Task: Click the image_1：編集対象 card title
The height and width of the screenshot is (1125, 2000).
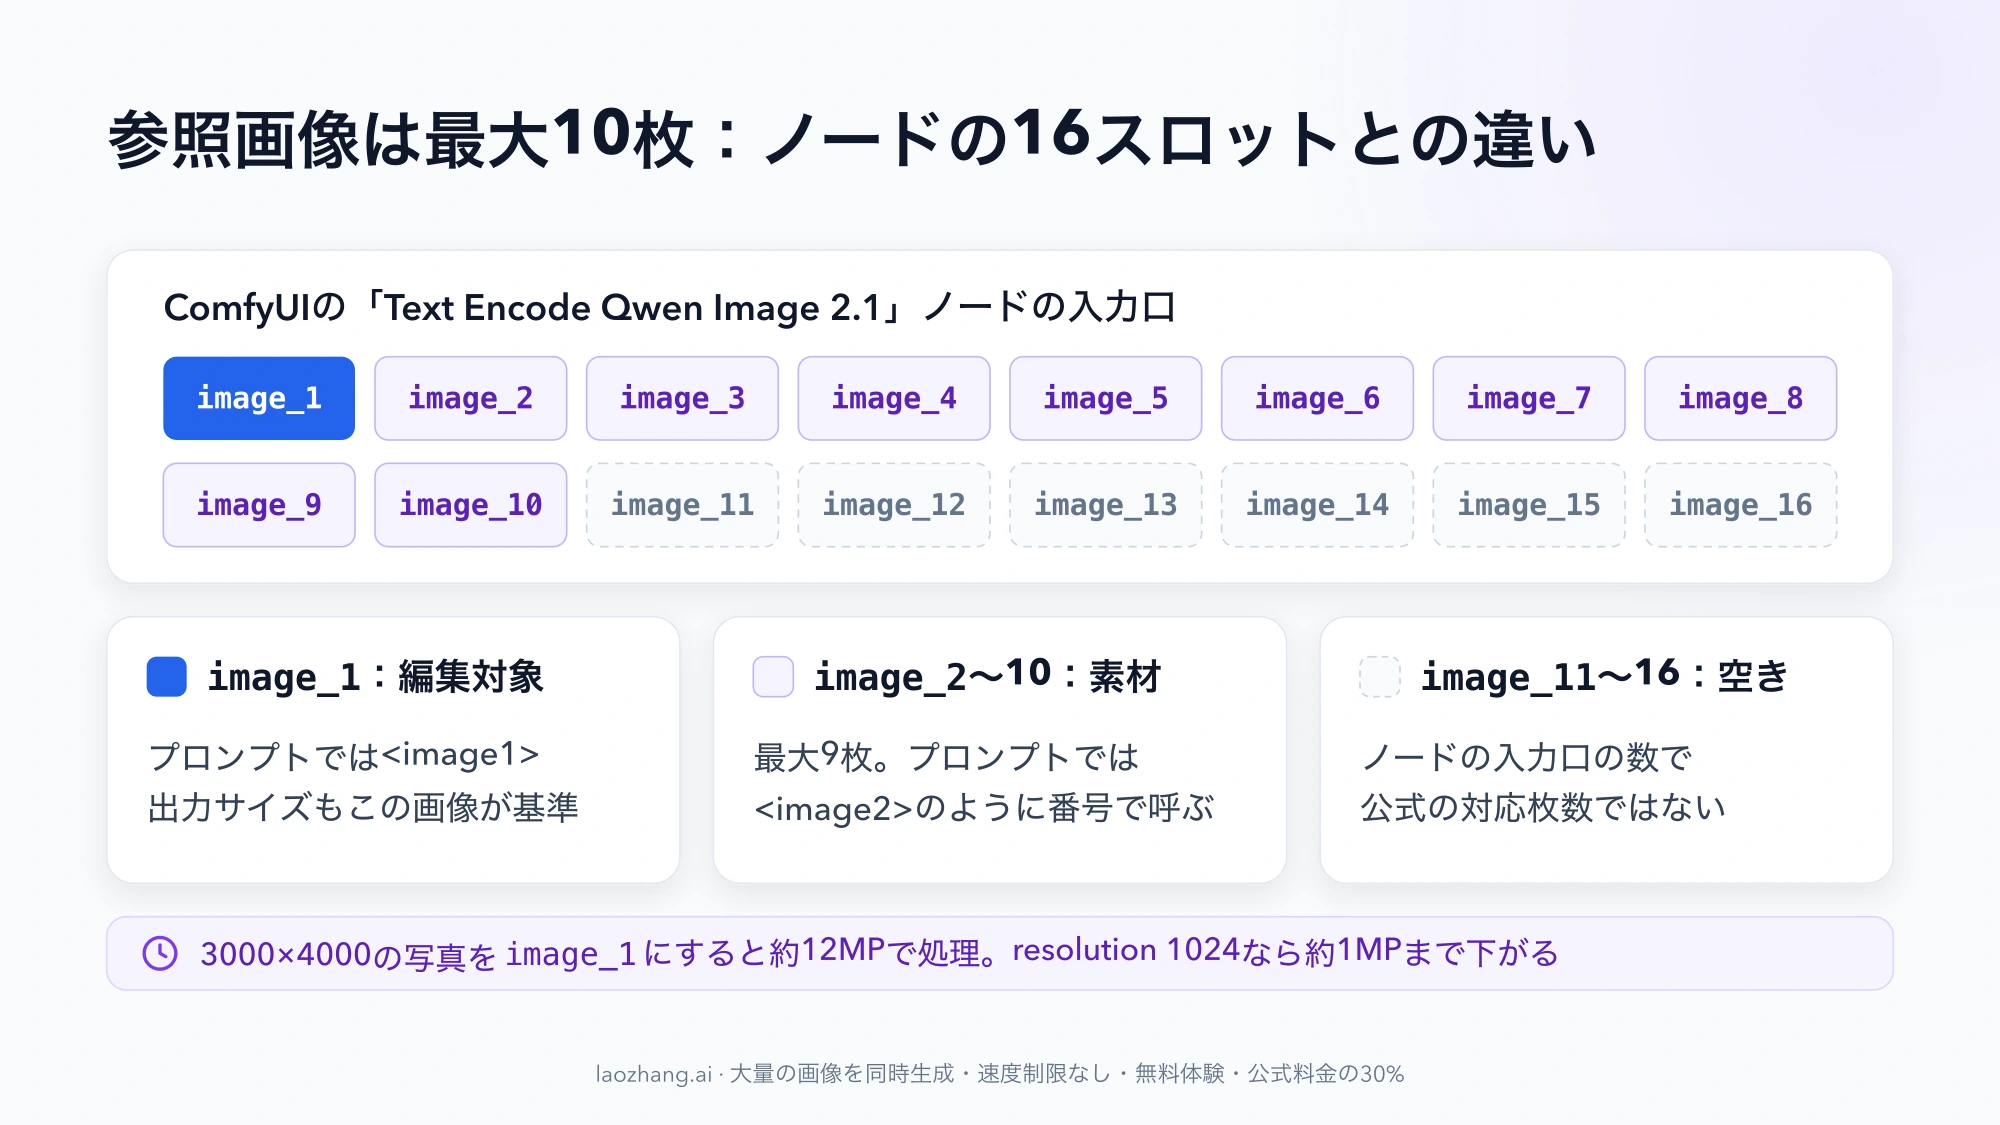Action: [375, 677]
